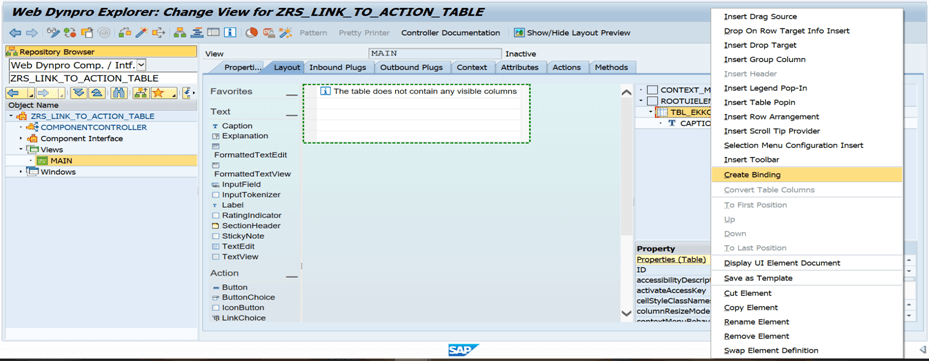
Task: Click the Active/Inactive switch icon
Action: tap(70, 33)
